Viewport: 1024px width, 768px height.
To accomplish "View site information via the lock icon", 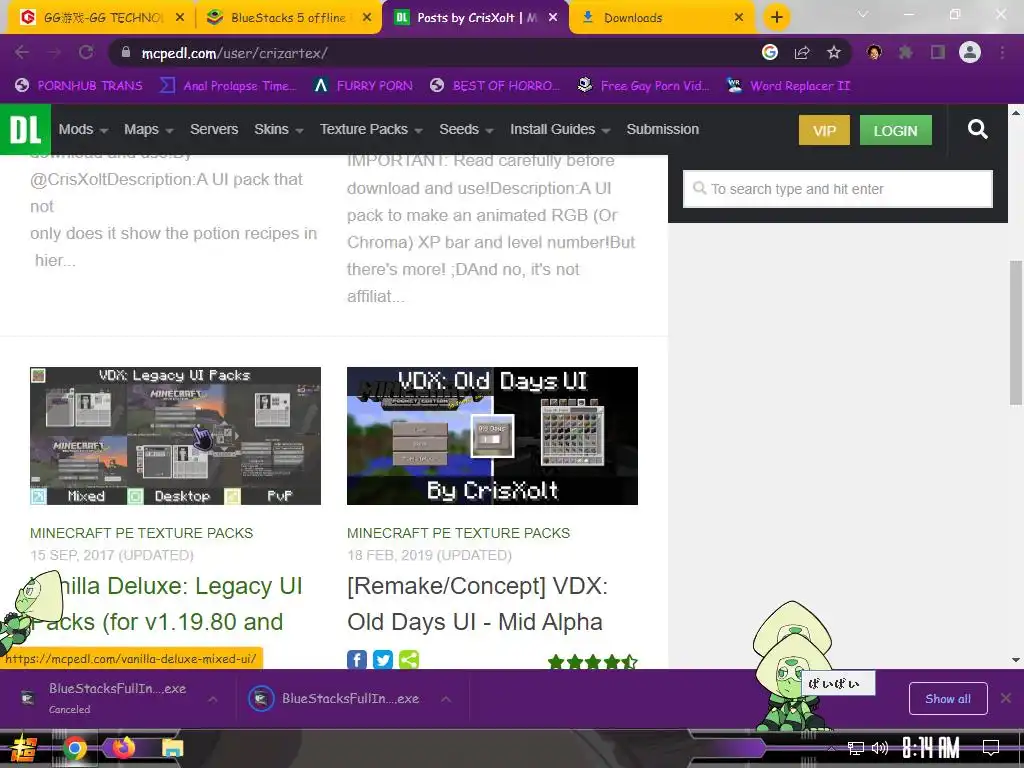I will point(126,52).
